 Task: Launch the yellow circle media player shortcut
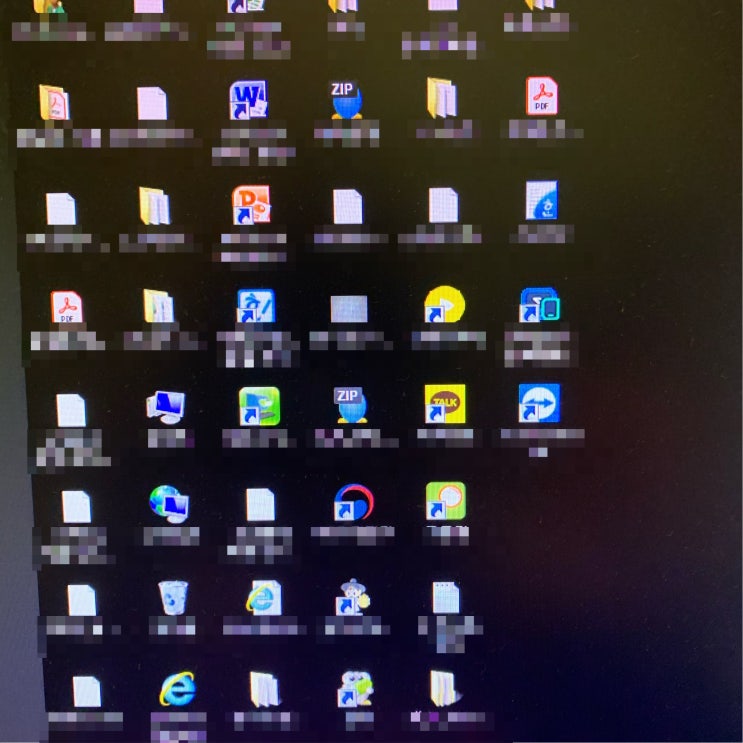pyautogui.click(x=444, y=304)
